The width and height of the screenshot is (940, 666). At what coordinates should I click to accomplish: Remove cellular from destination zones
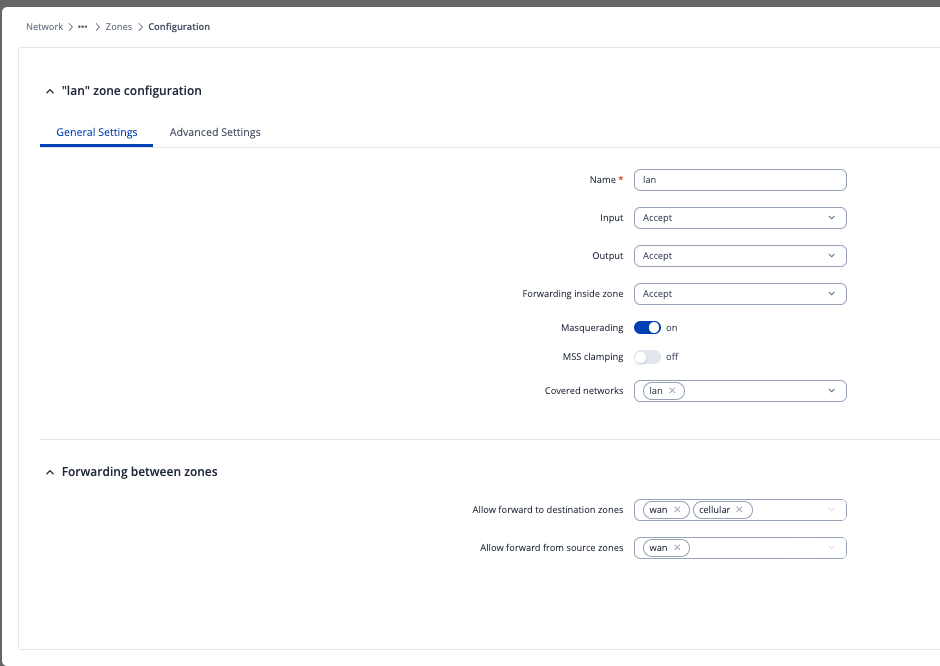(x=740, y=510)
